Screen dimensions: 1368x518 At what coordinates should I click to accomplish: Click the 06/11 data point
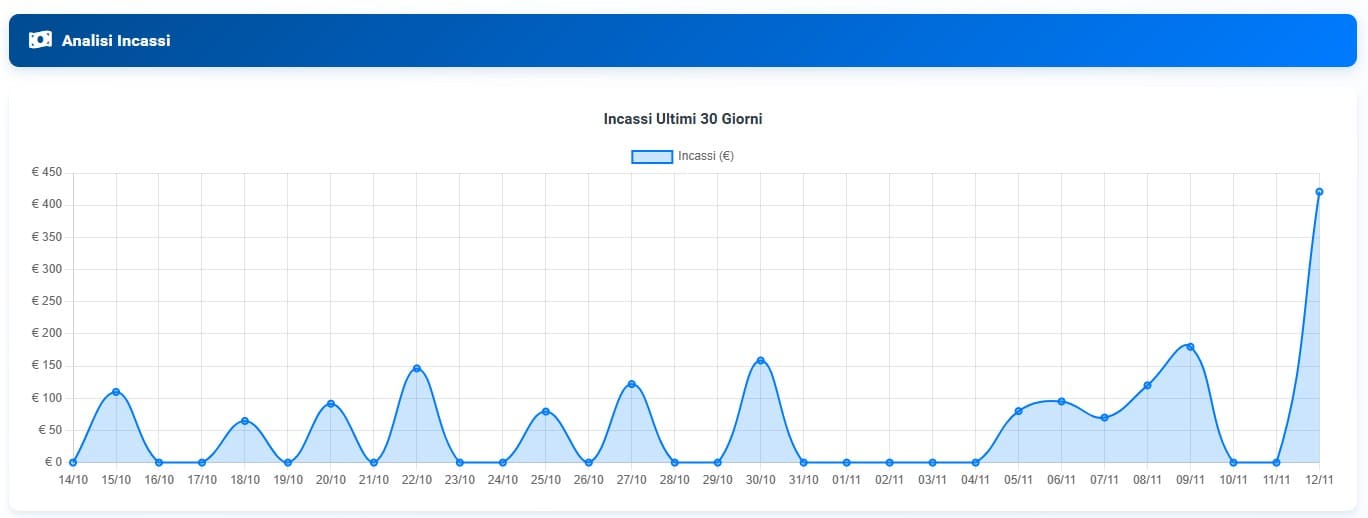[1061, 401]
